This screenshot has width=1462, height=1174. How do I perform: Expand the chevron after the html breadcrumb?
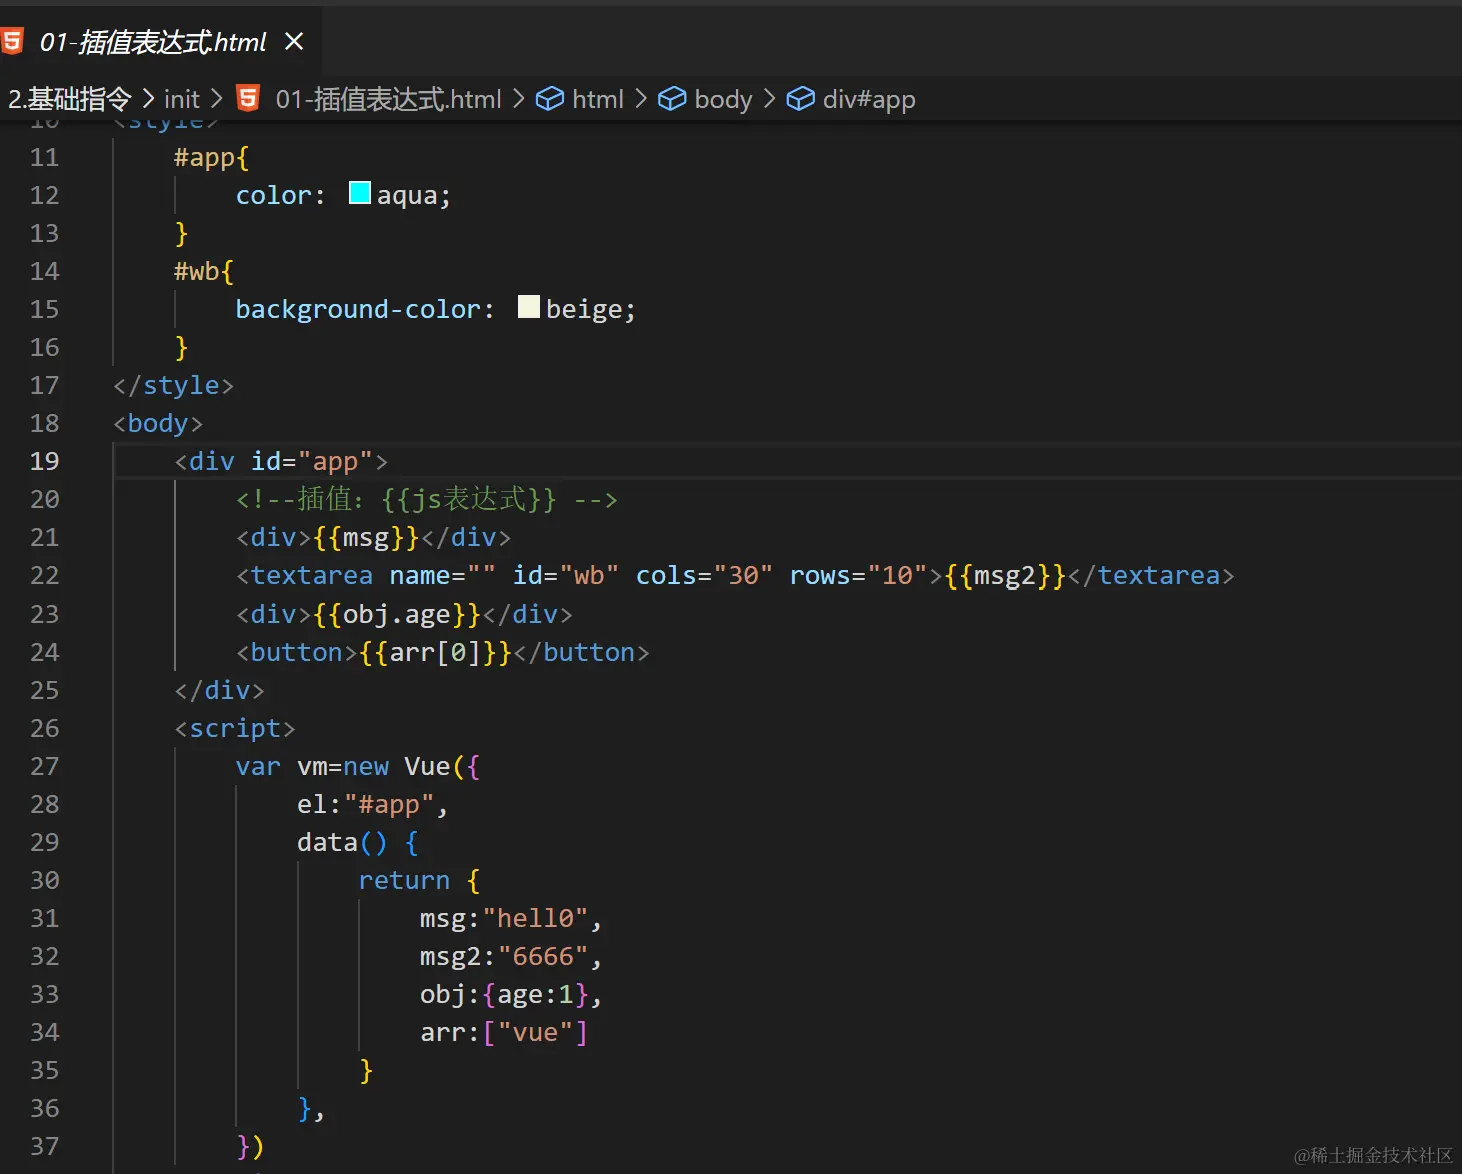coord(641,98)
